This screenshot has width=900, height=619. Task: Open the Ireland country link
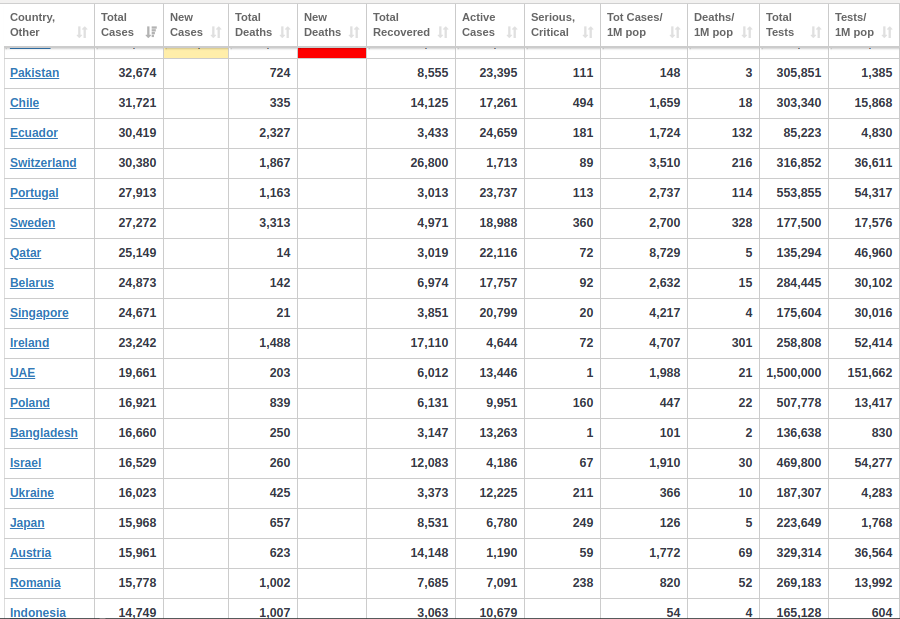(29, 343)
